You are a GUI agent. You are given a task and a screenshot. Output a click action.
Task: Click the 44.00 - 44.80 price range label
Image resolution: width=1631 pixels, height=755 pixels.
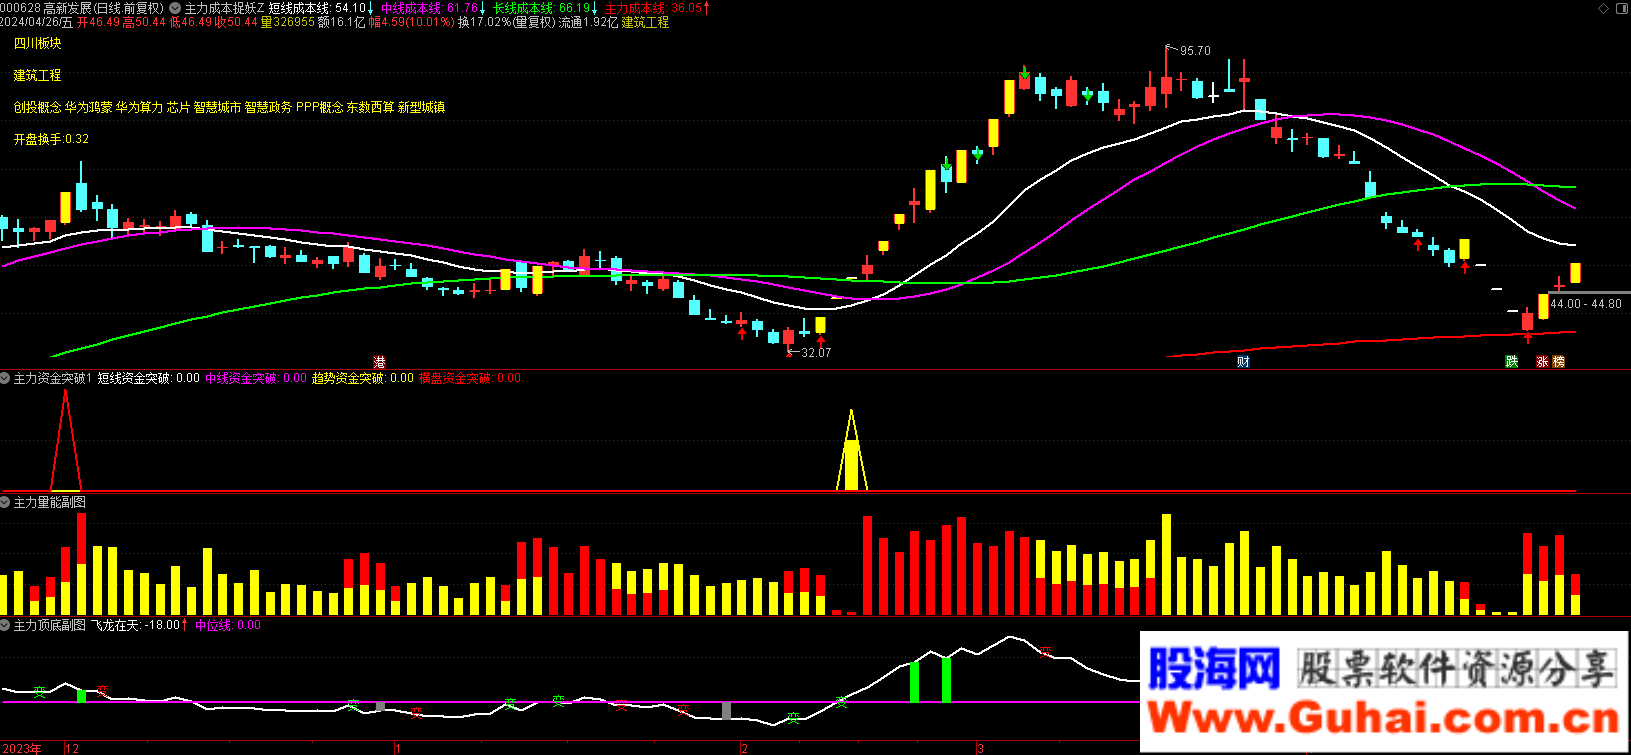point(1586,304)
